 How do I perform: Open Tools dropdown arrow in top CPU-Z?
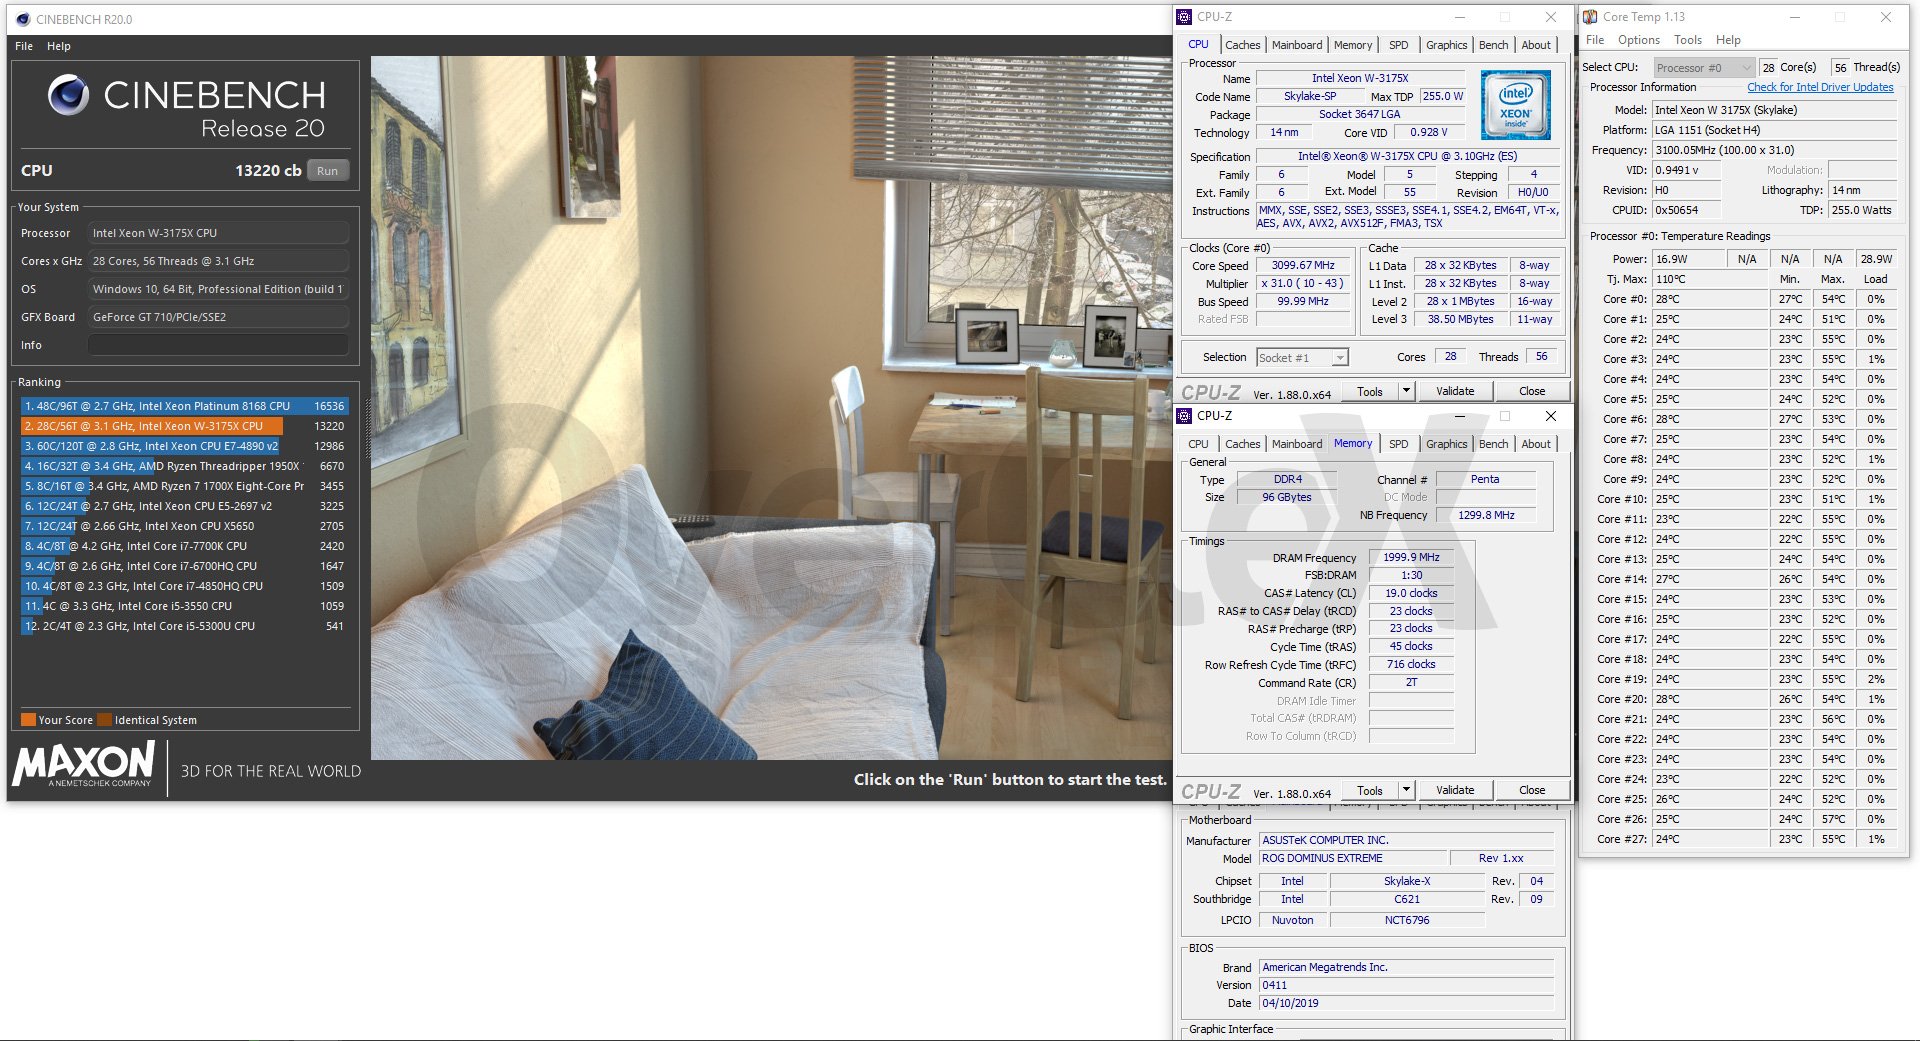click(x=1406, y=391)
